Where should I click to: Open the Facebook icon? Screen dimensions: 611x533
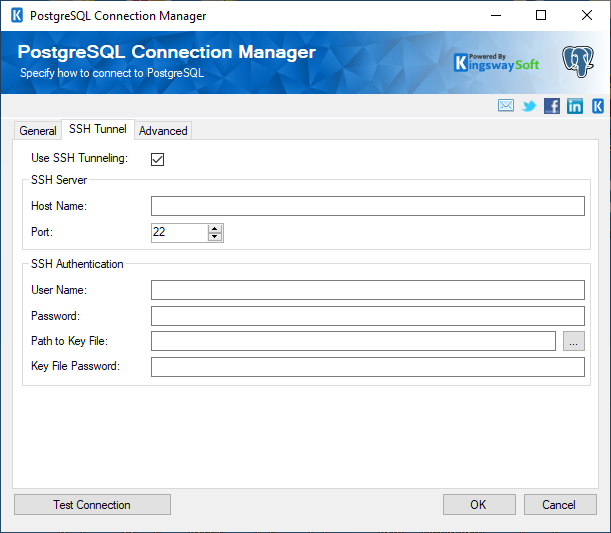[x=552, y=106]
